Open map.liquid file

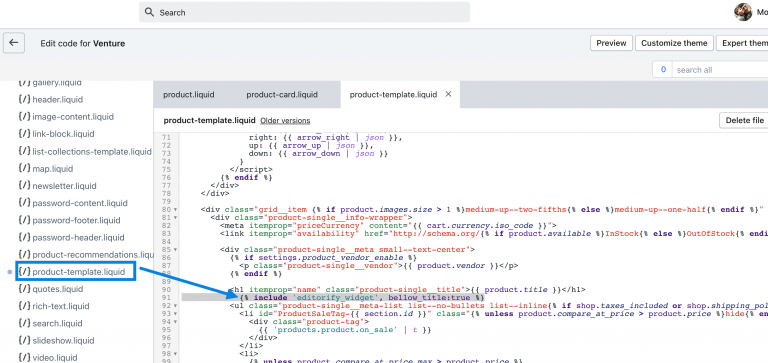pos(52,169)
